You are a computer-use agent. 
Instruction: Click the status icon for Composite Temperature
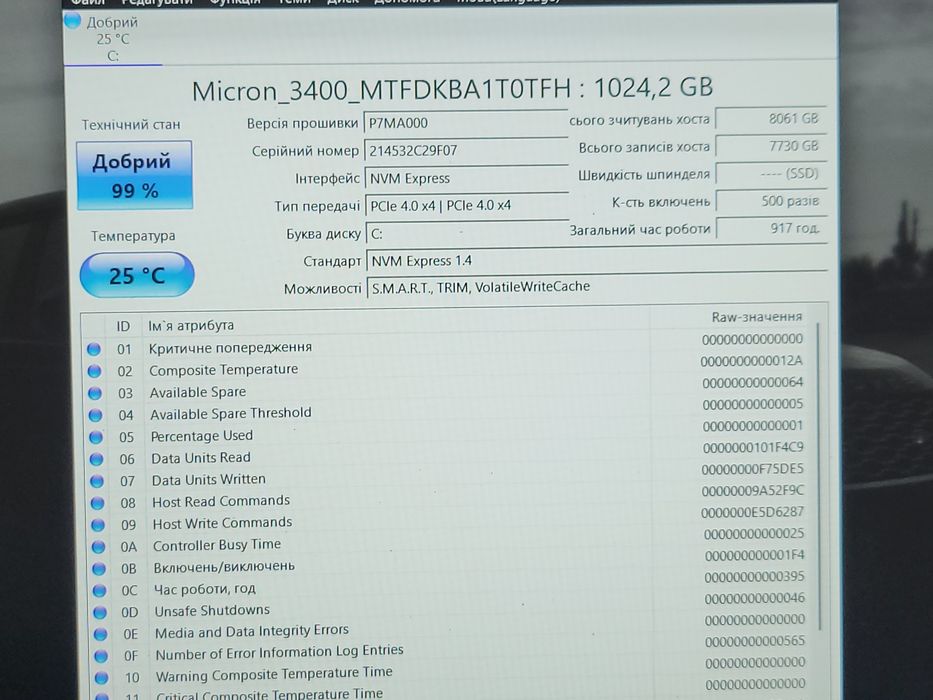(95, 371)
